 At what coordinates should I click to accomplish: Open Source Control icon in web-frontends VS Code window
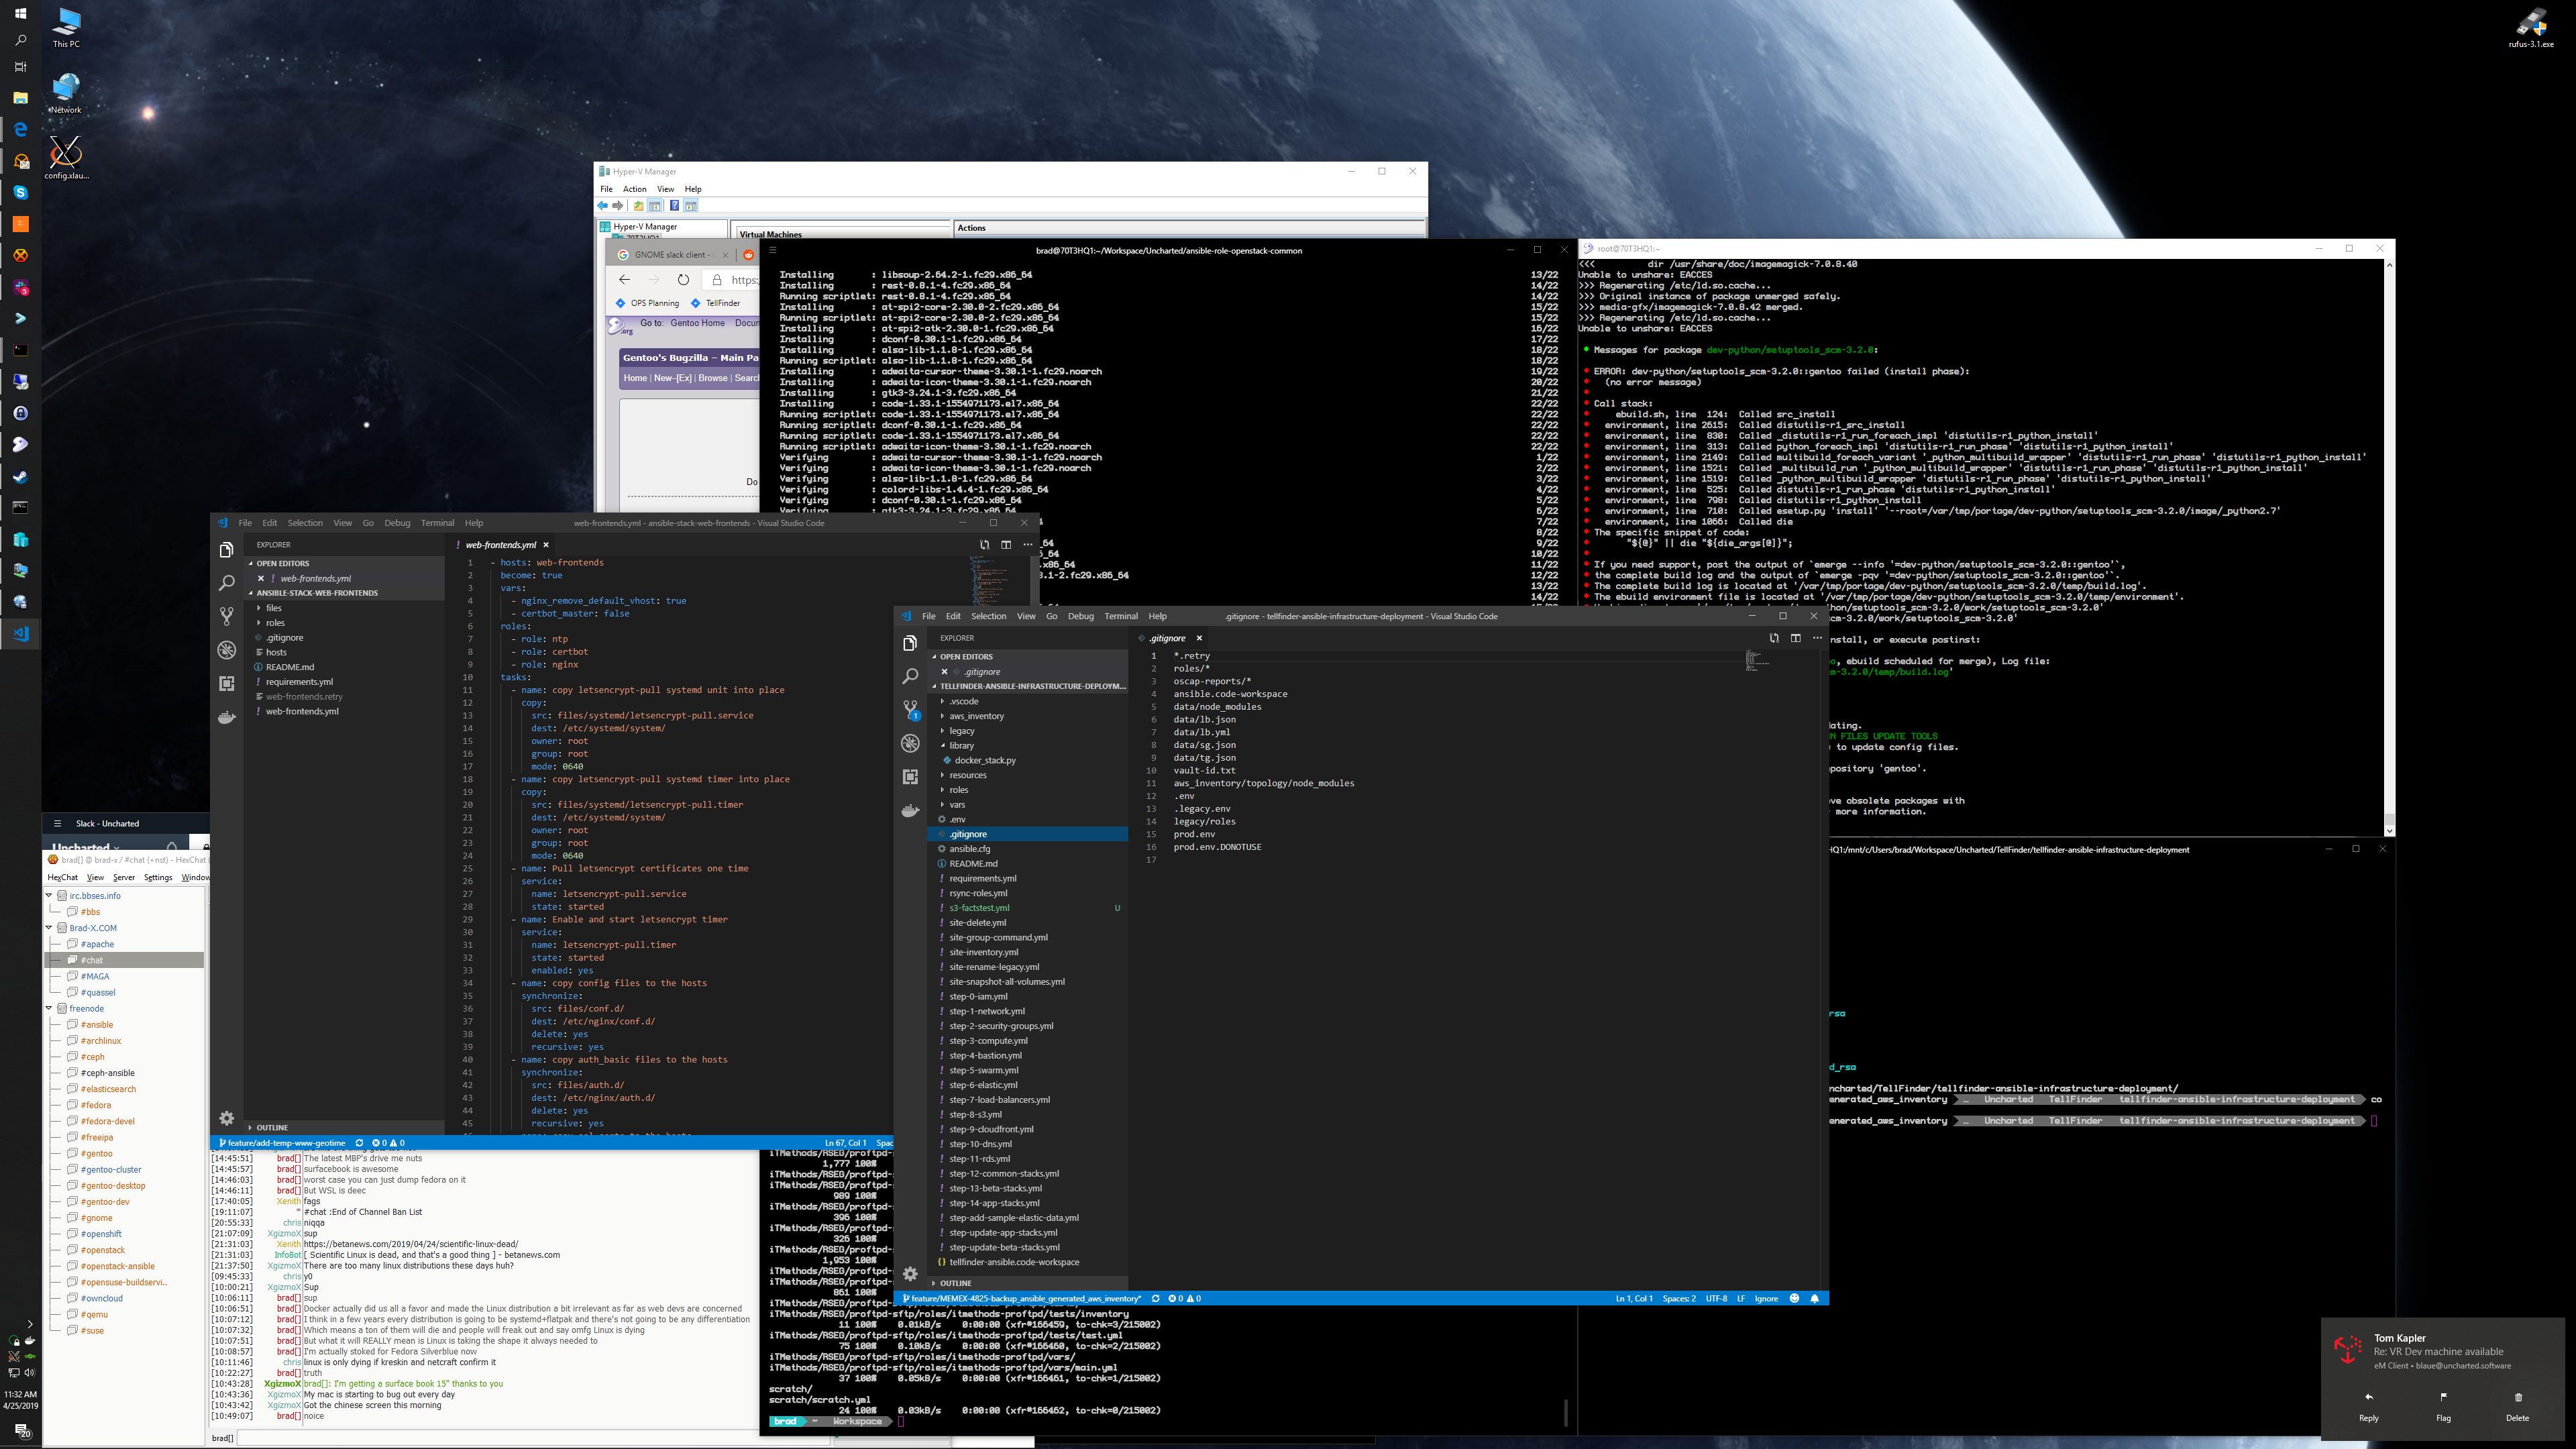pyautogui.click(x=227, y=617)
